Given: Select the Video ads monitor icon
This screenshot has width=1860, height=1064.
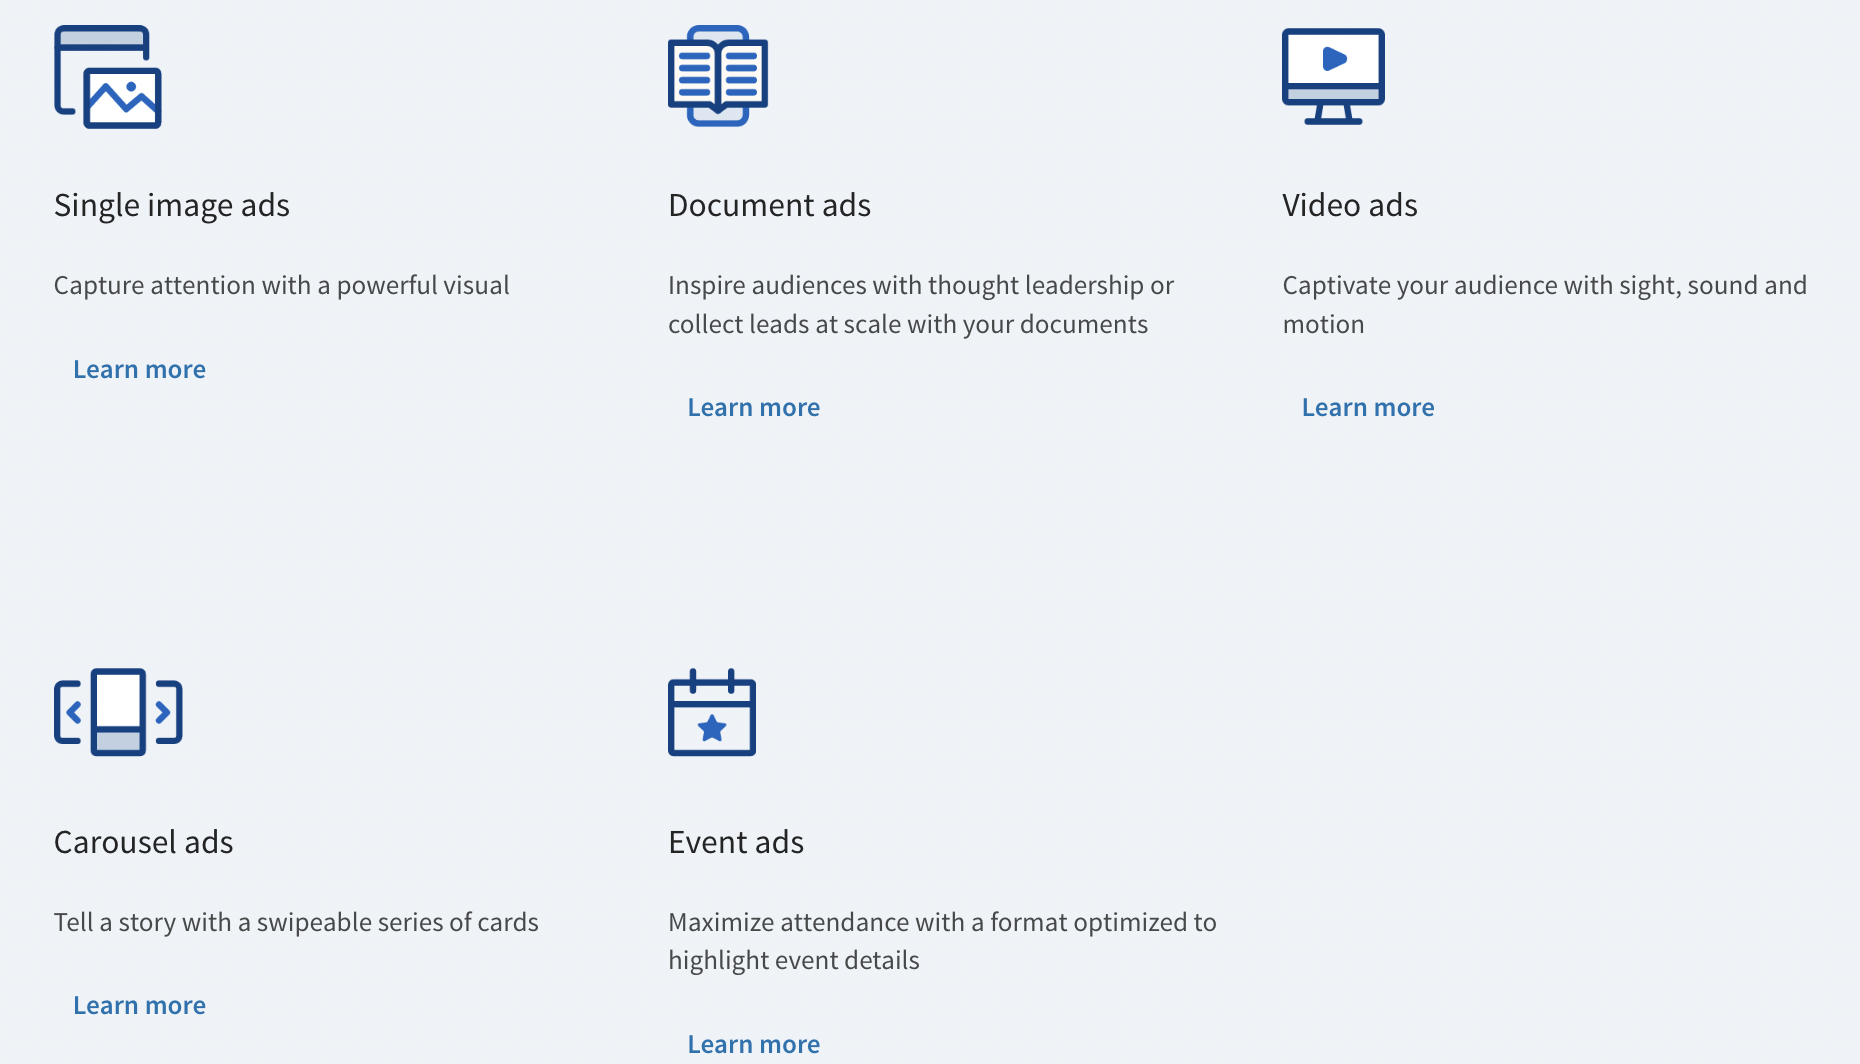Looking at the screenshot, I should pos(1333,75).
